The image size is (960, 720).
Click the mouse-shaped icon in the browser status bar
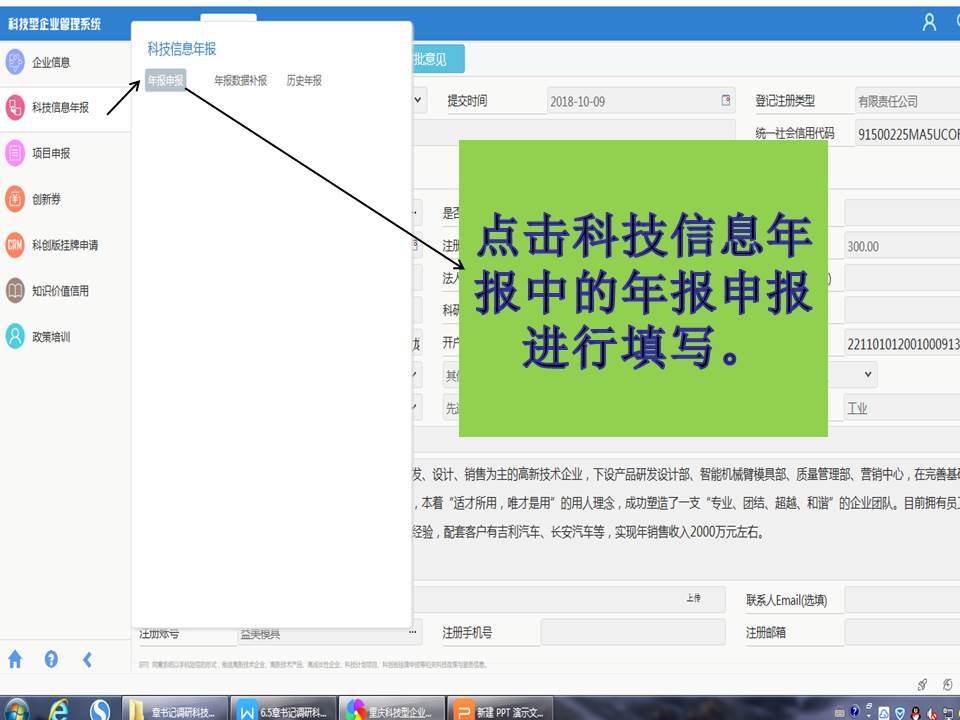point(948,684)
